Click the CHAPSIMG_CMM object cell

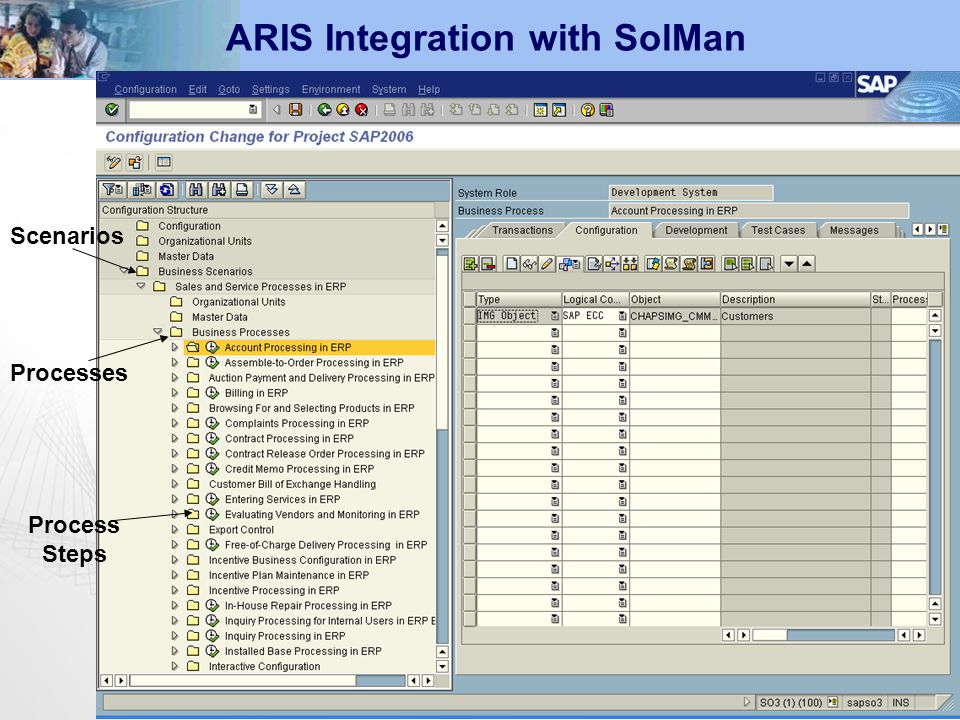[x=674, y=316]
